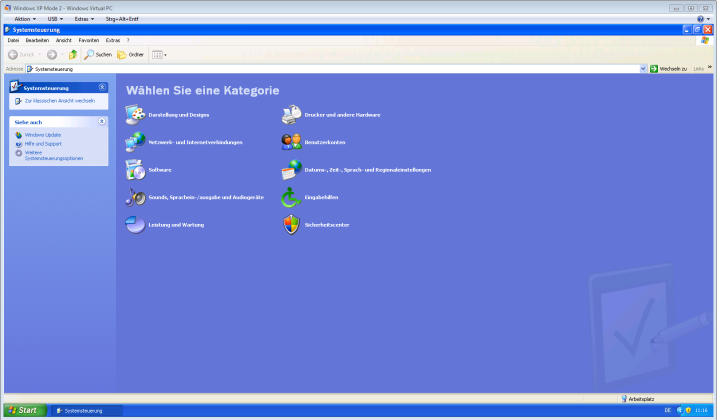Open the Ansicht menu
The height and width of the screenshot is (420, 717).
coord(64,41)
